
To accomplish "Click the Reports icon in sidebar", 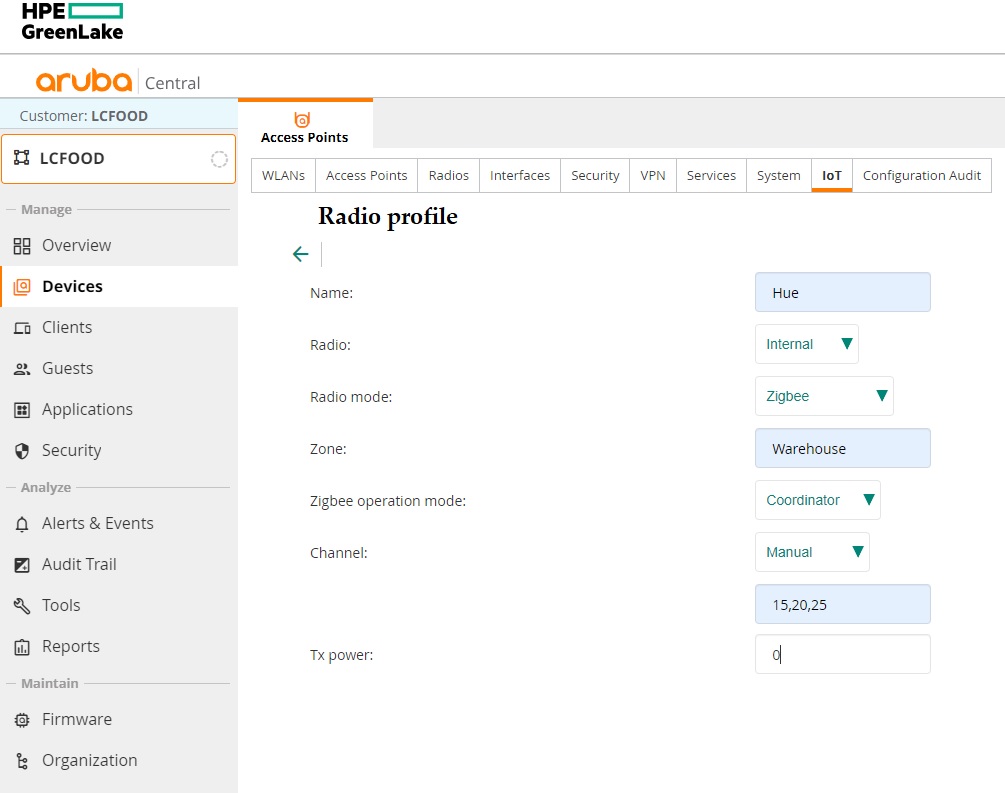I will (x=22, y=647).
